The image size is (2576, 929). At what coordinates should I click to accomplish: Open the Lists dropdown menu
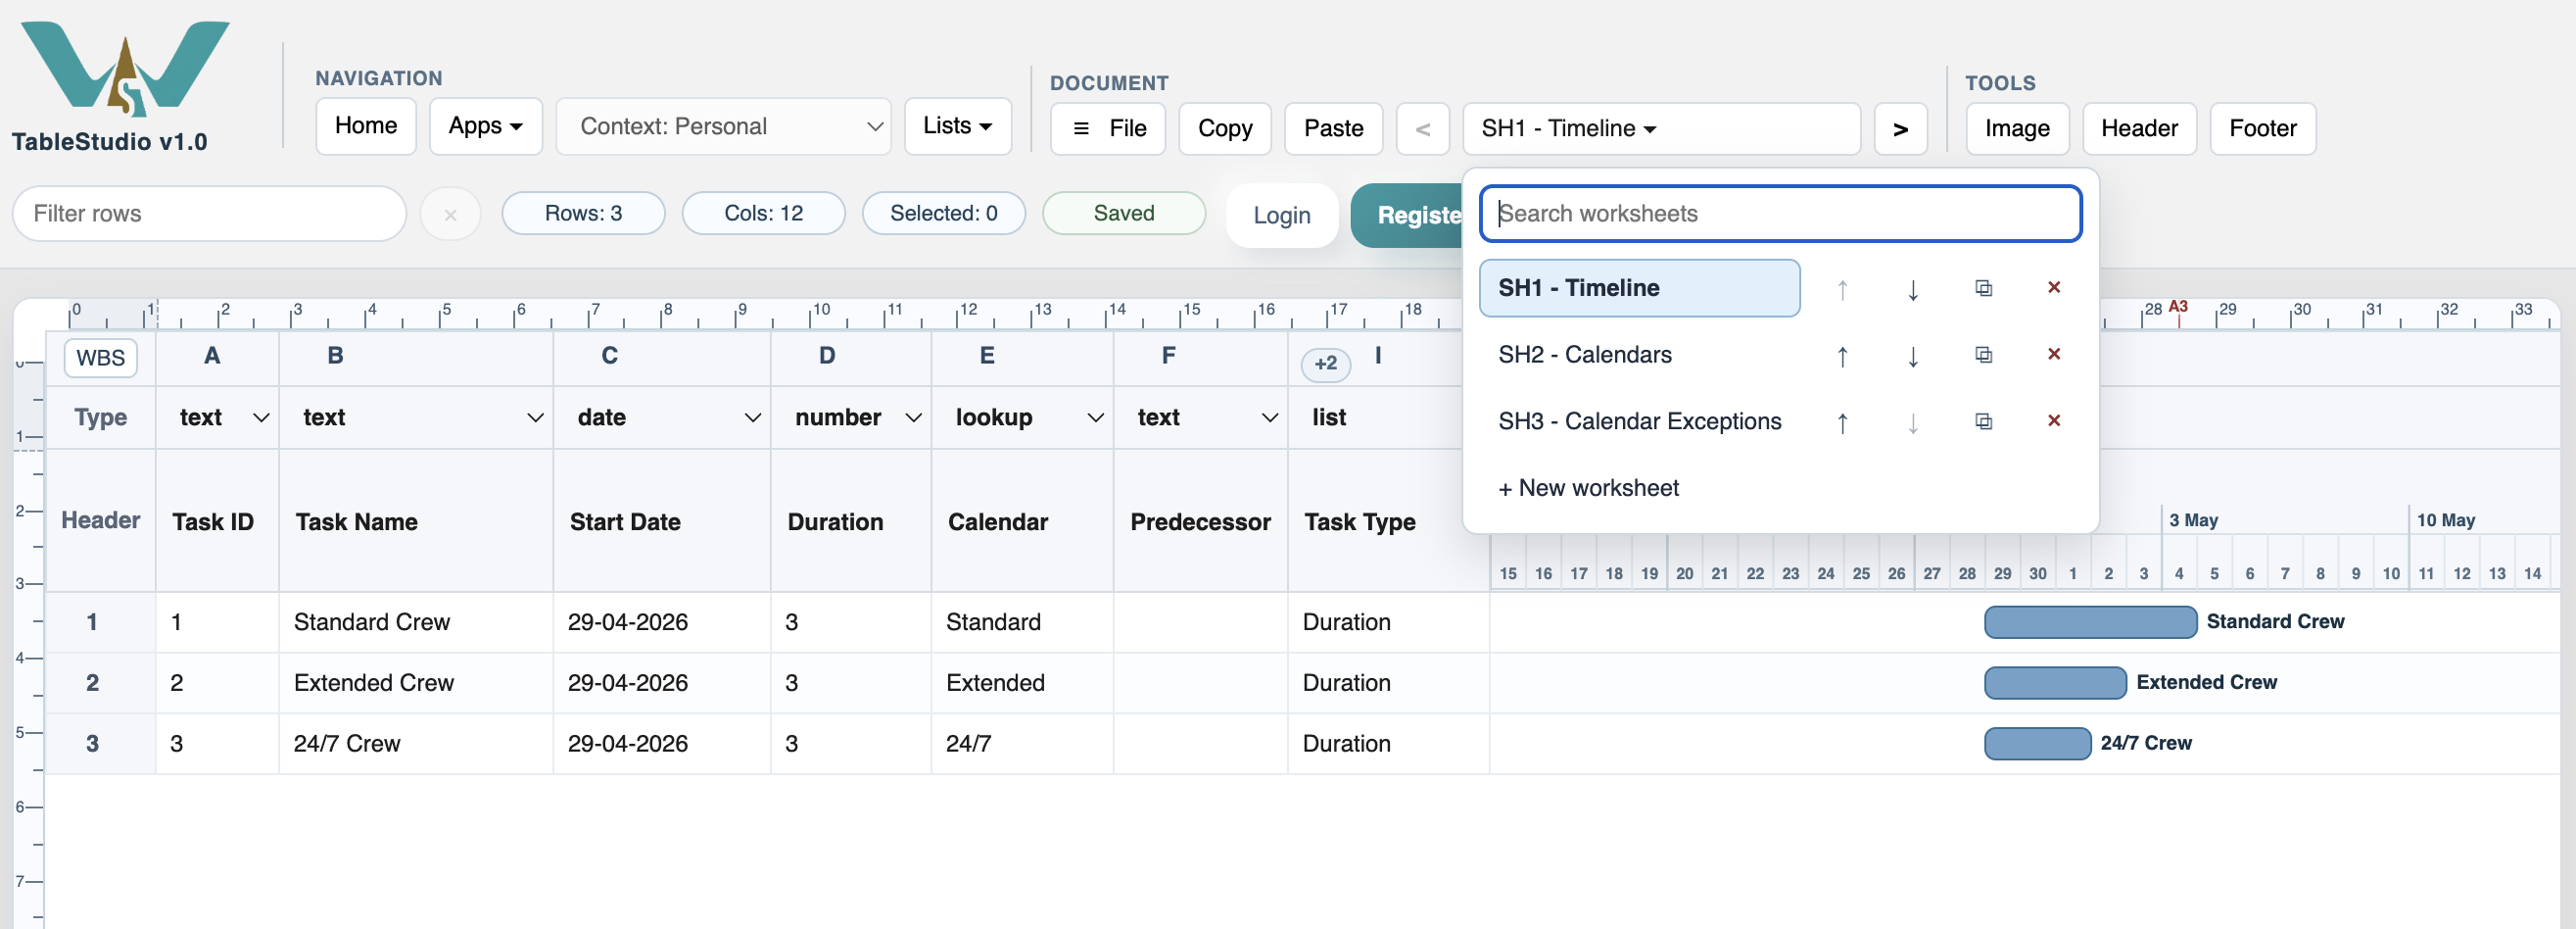tap(957, 126)
